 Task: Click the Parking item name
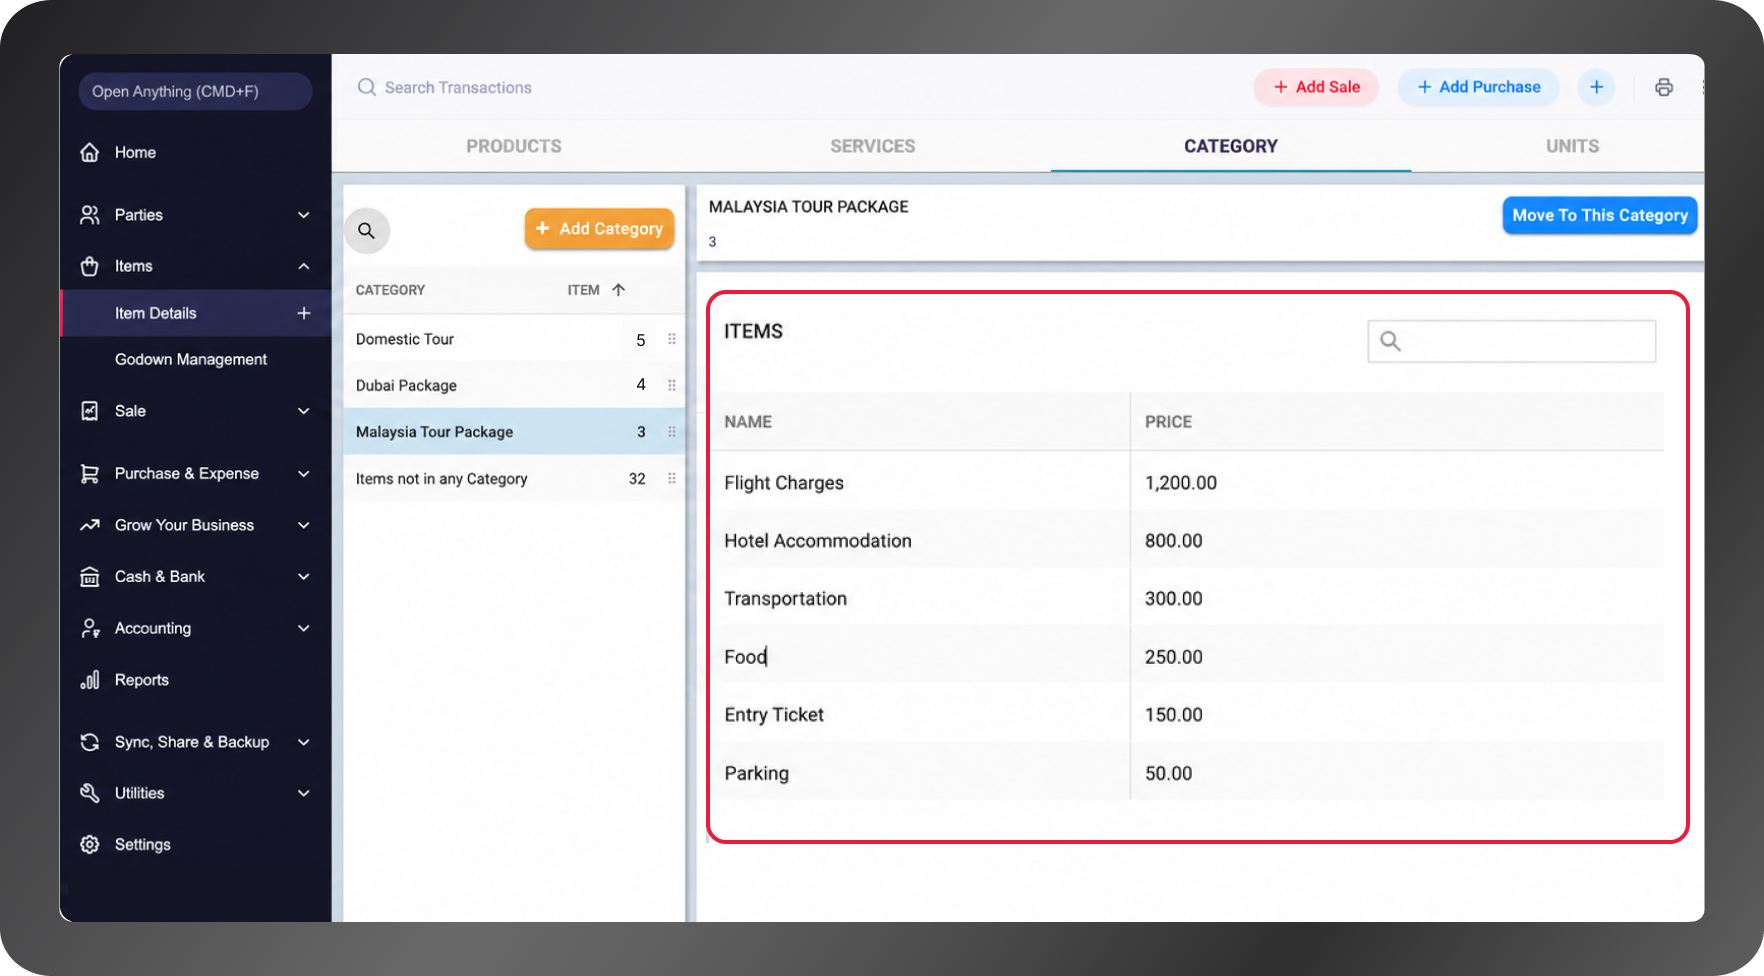coord(757,773)
